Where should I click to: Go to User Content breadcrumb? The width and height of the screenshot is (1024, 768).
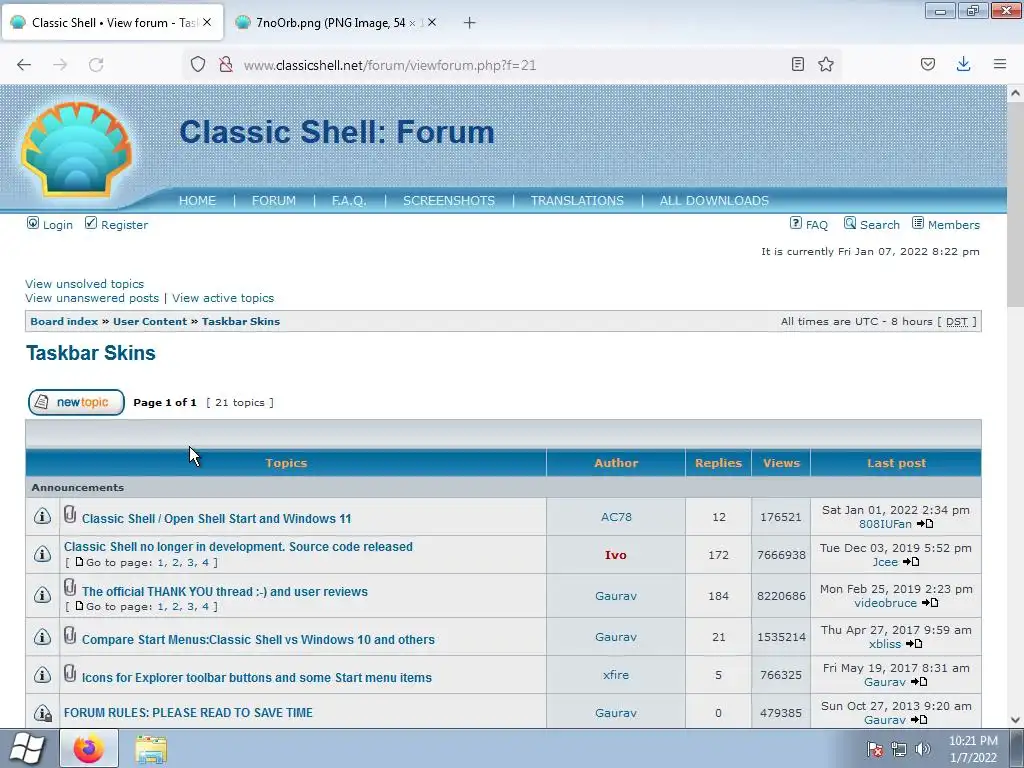pos(150,321)
